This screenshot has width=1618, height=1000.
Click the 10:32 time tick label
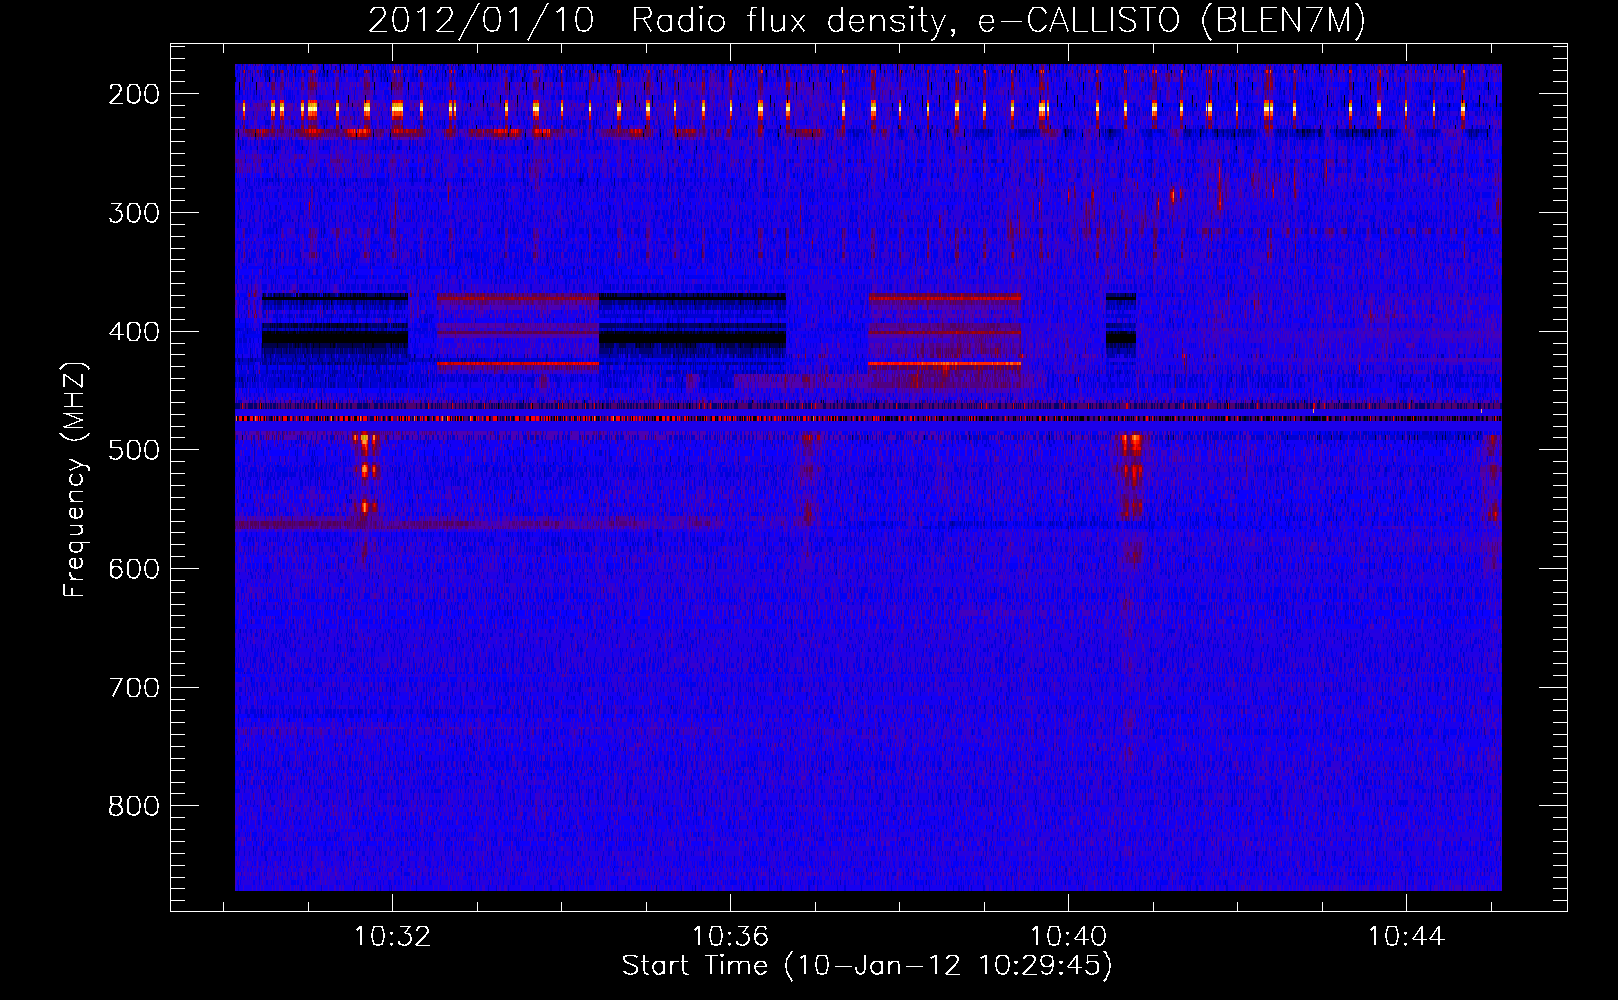click(392, 937)
